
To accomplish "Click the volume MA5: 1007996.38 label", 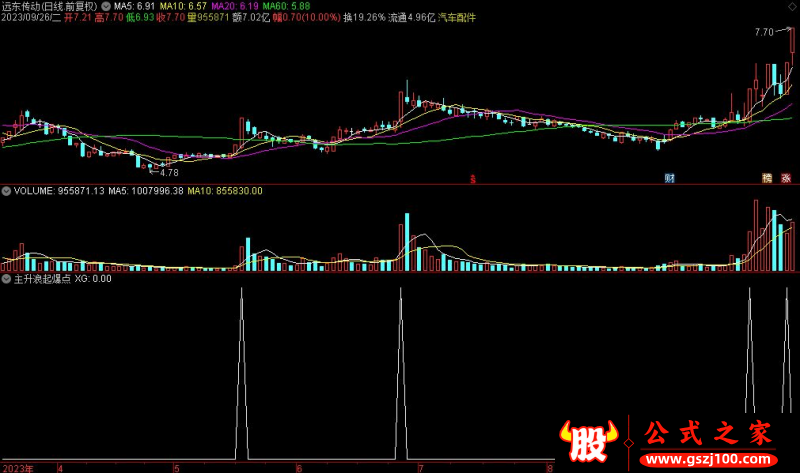I will (146, 191).
